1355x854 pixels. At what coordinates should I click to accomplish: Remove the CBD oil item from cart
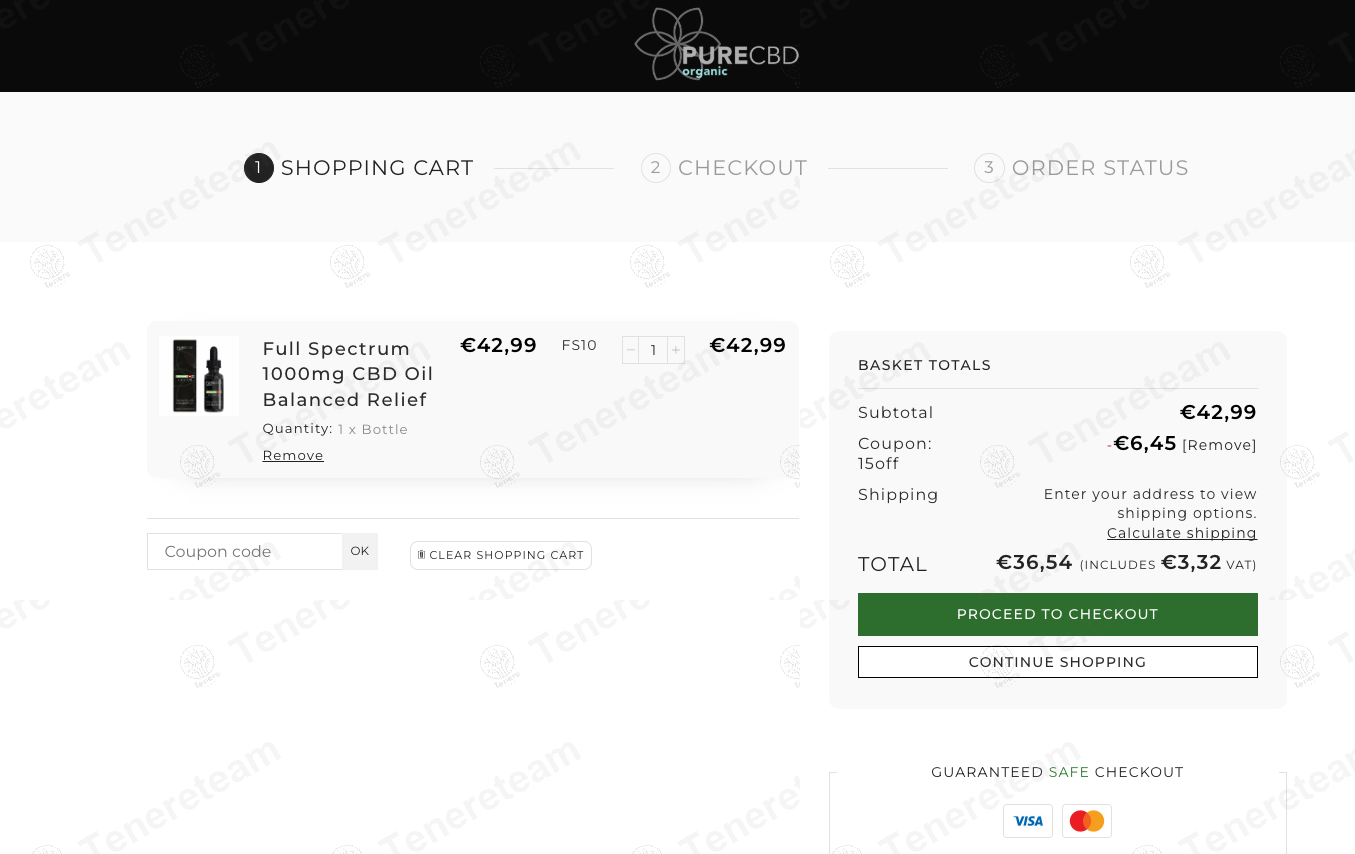tap(293, 456)
